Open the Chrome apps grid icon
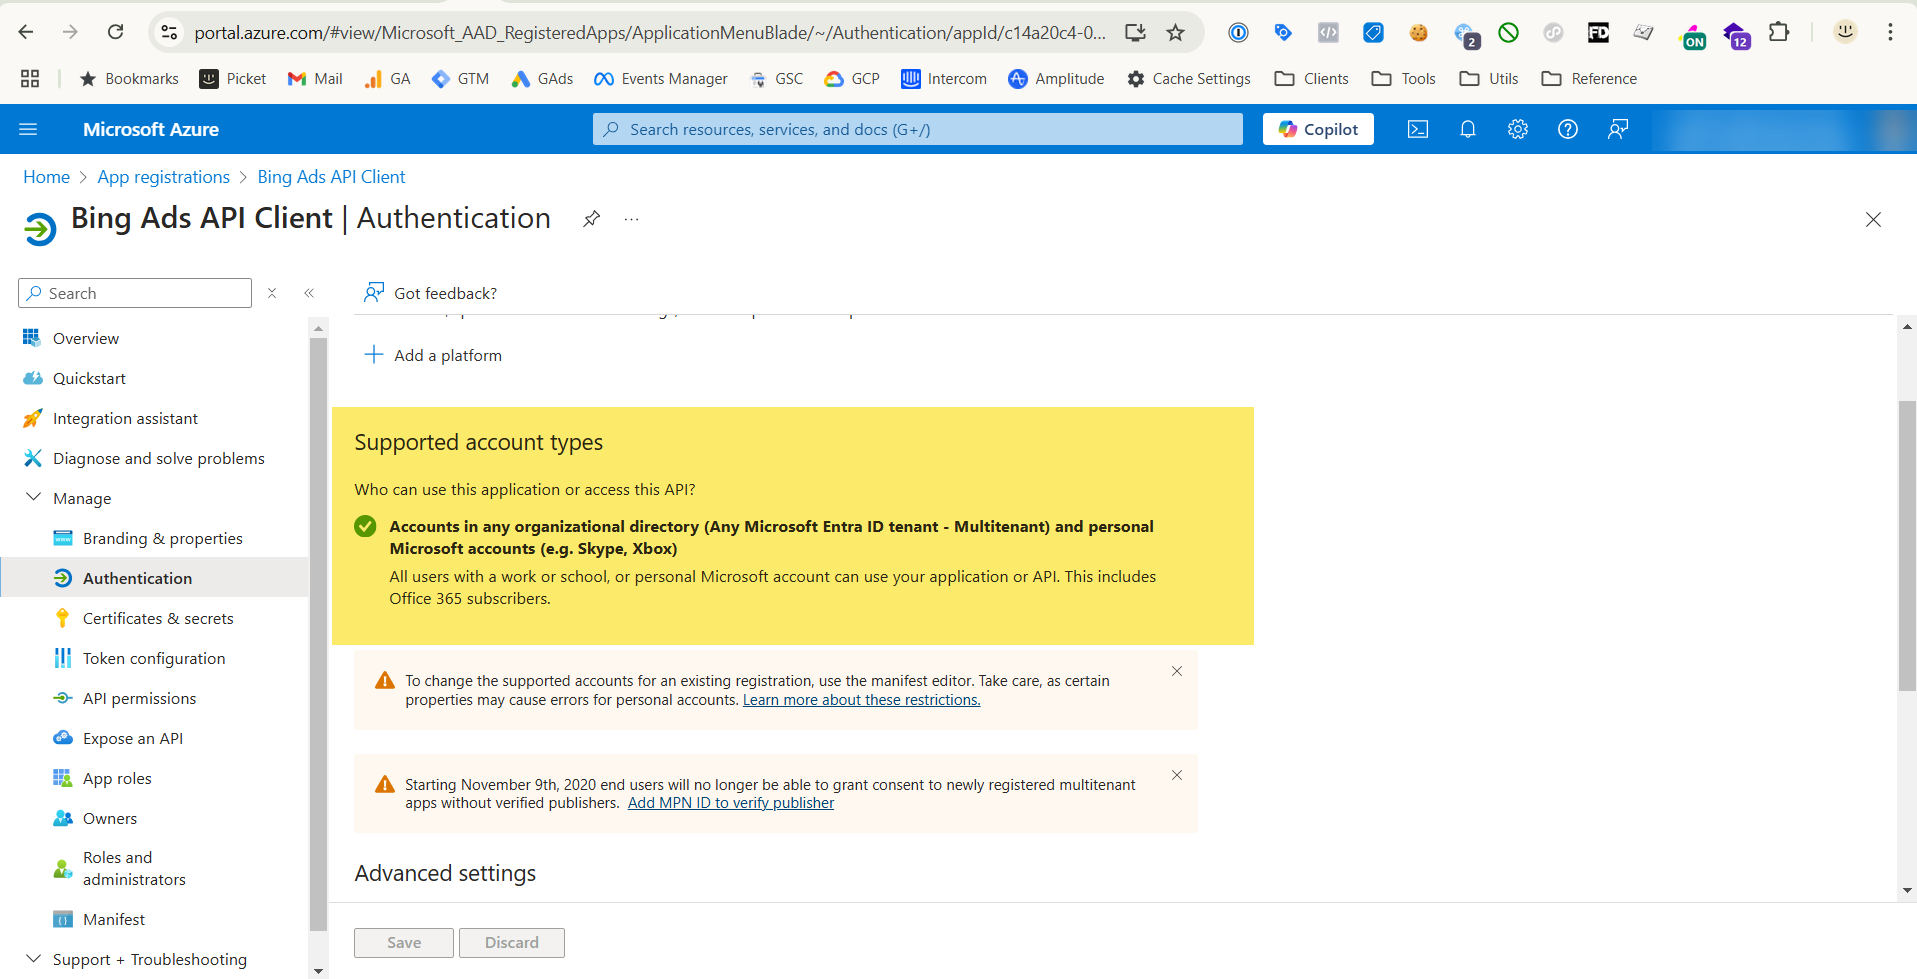 pyautogui.click(x=30, y=78)
